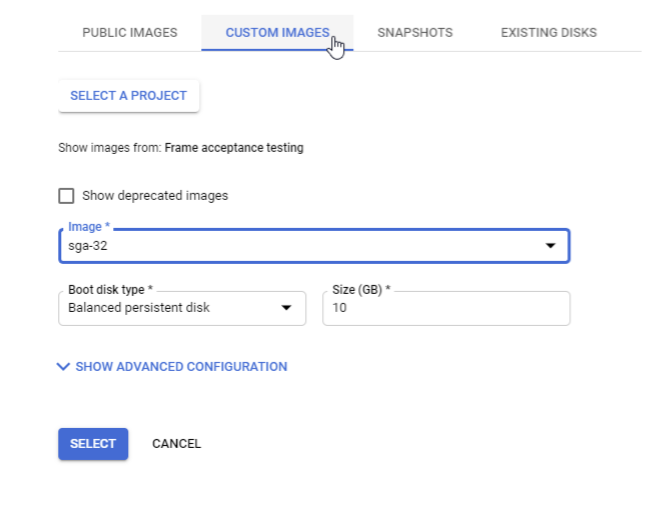Click the Select a Project button

[x=128, y=96]
